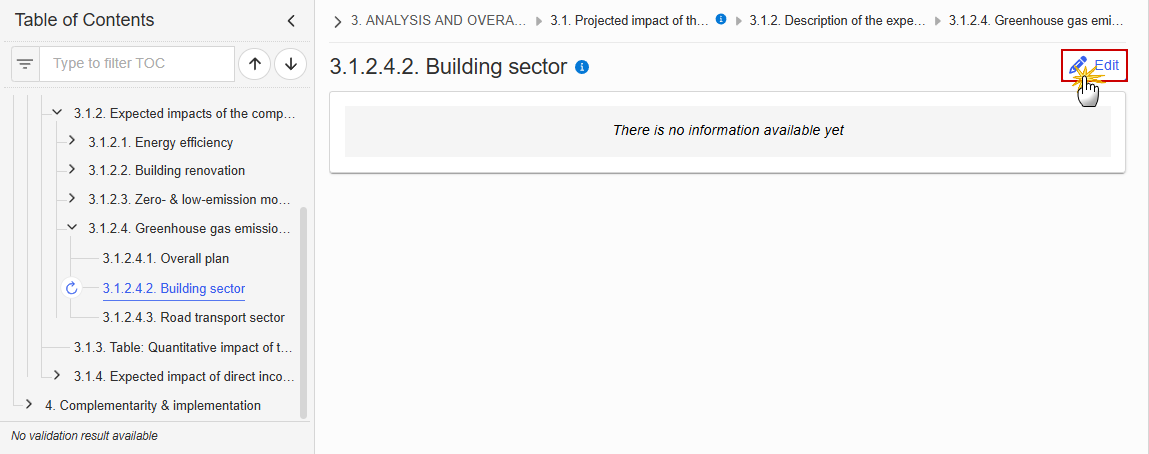Viewport: 1149px width, 454px height.
Task: Click the Edit button
Action: point(1094,65)
